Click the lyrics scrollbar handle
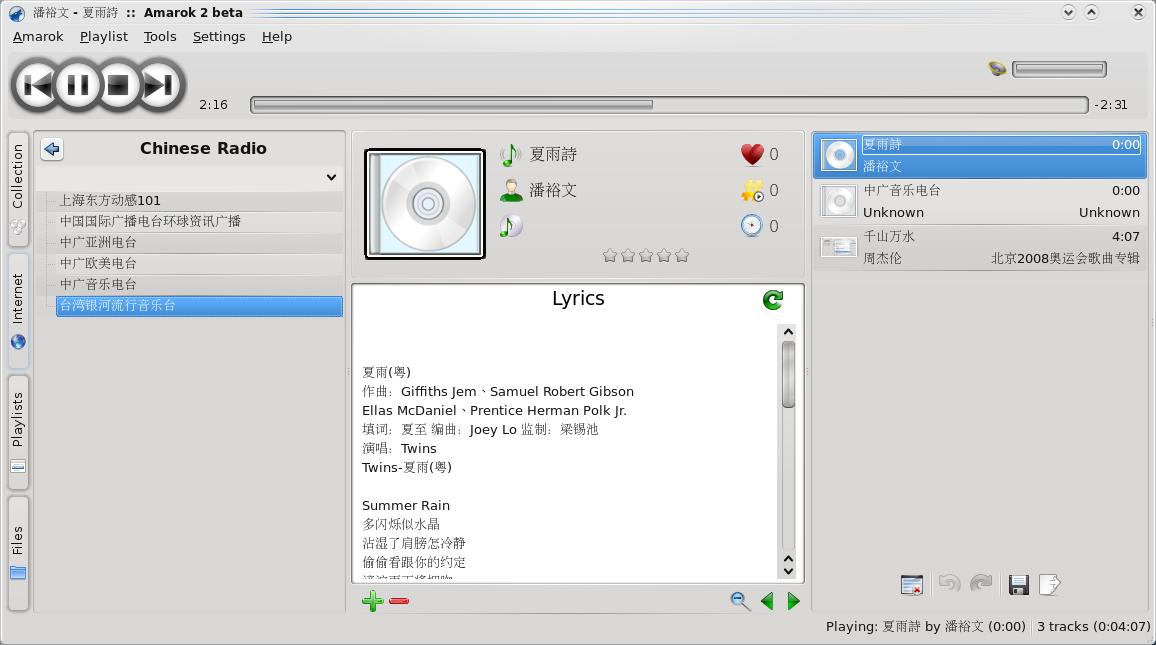This screenshot has height=645, width=1156. pyautogui.click(x=788, y=375)
